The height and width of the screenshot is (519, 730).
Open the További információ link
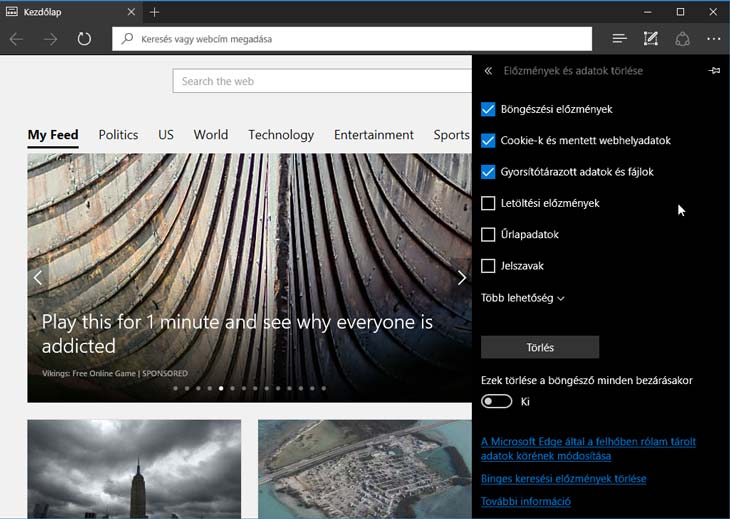pyautogui.click(x=526, y=501)
